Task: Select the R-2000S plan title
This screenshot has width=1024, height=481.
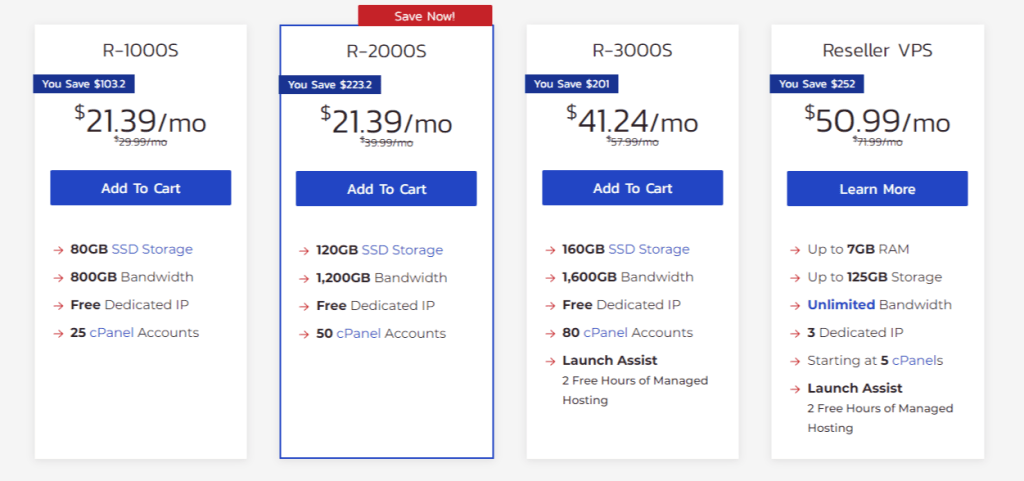Action: click(x=386, y=51)
